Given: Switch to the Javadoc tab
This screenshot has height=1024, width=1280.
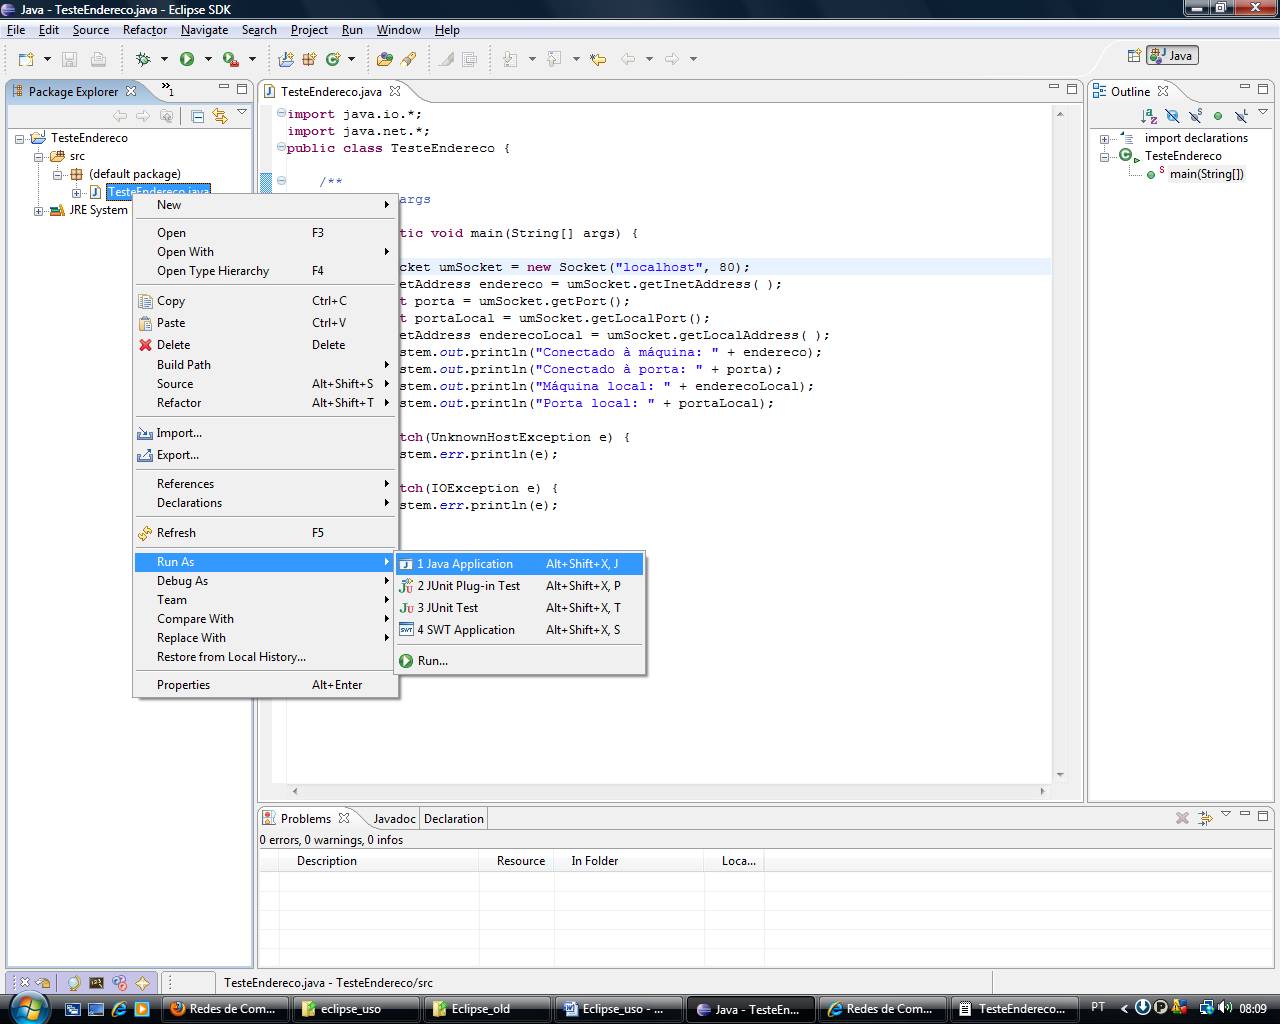Looking at the screenshot, I should [394, 818].
